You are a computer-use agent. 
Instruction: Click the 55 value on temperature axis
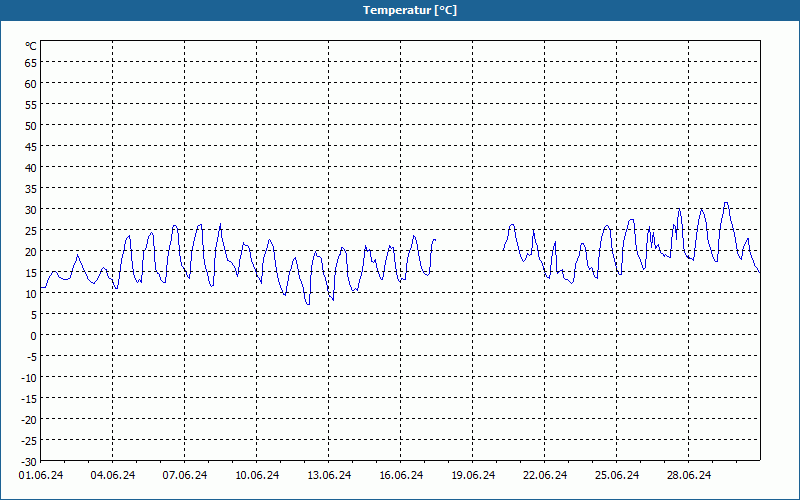coord(31,105)
